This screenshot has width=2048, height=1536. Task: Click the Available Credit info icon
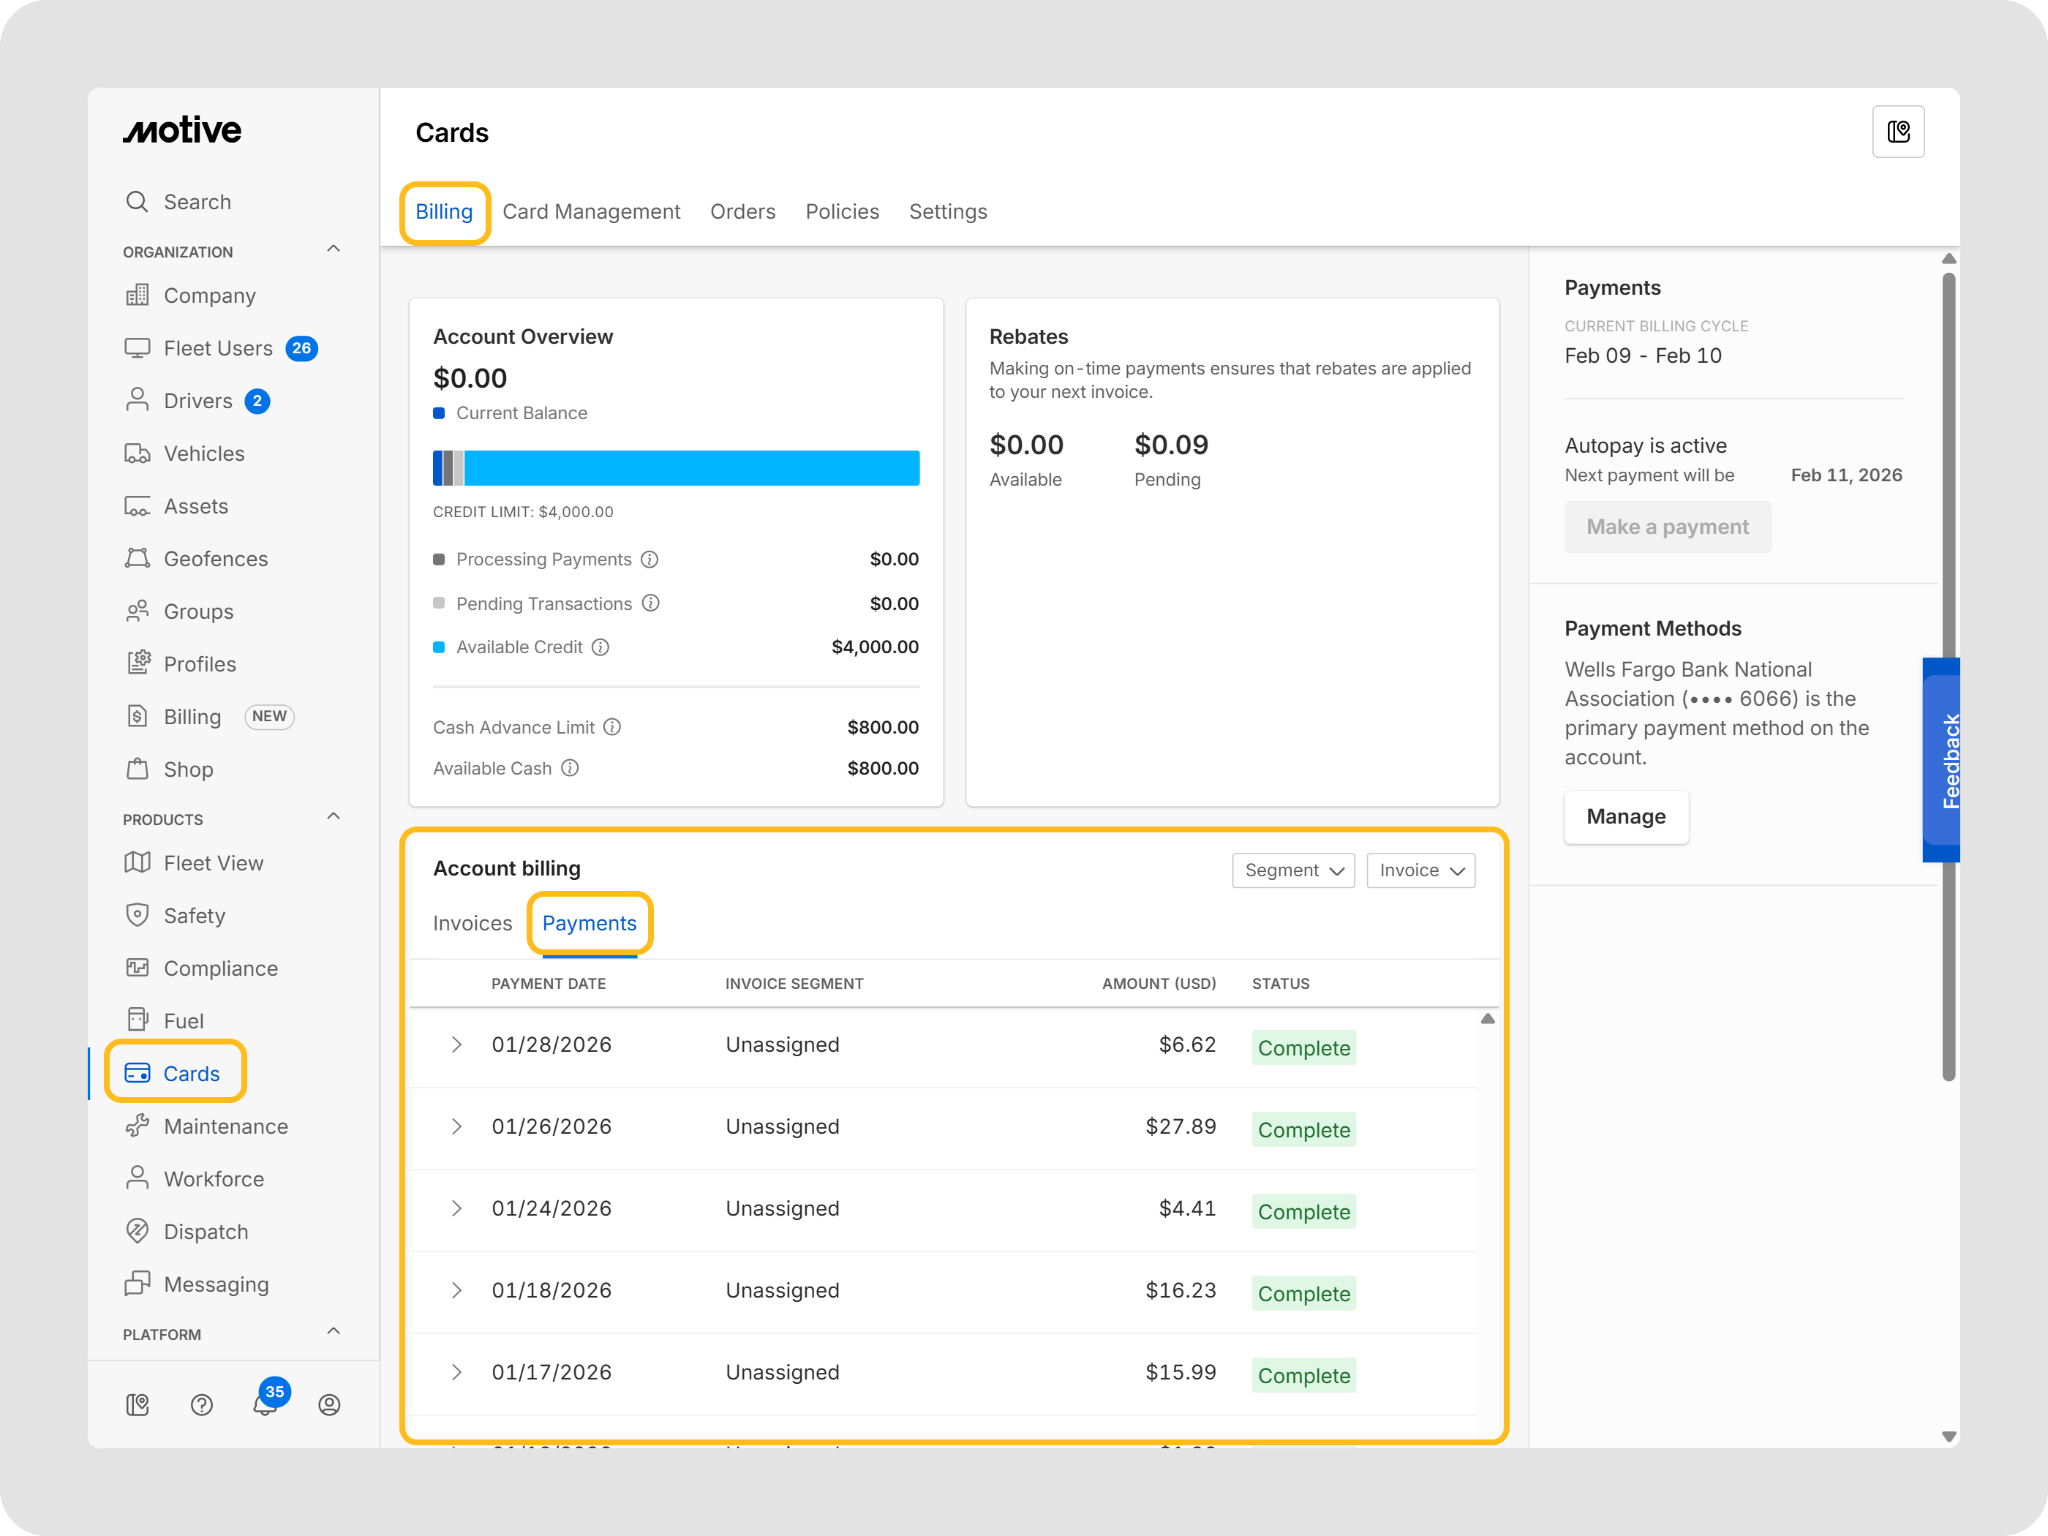click(x=601, y=647)
